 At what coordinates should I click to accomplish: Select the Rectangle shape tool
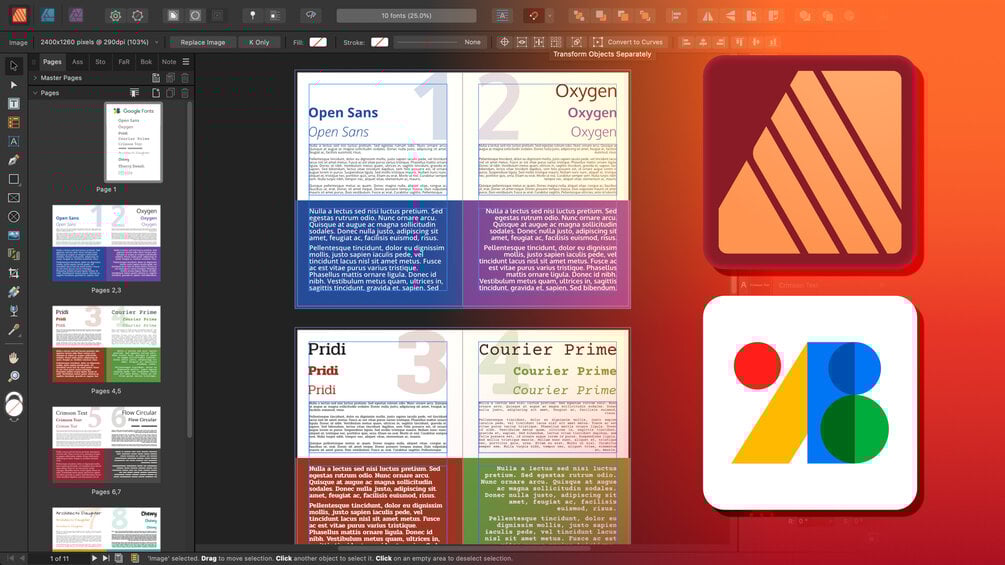[x=13, y=179]
